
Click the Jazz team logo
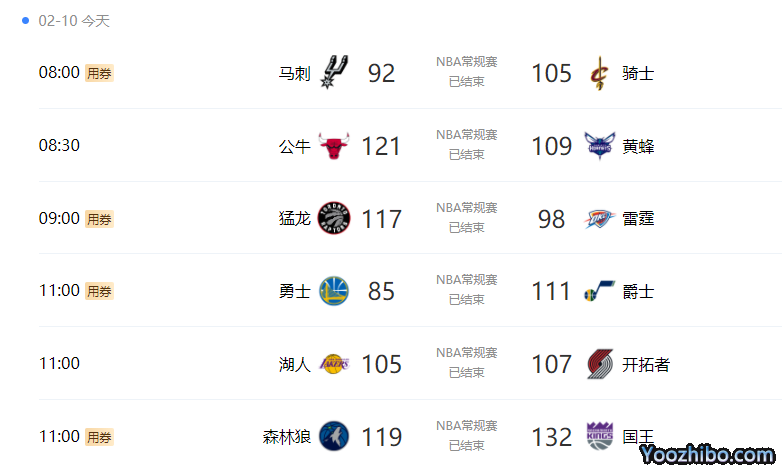pyautogui.click(x=599, y=291)
